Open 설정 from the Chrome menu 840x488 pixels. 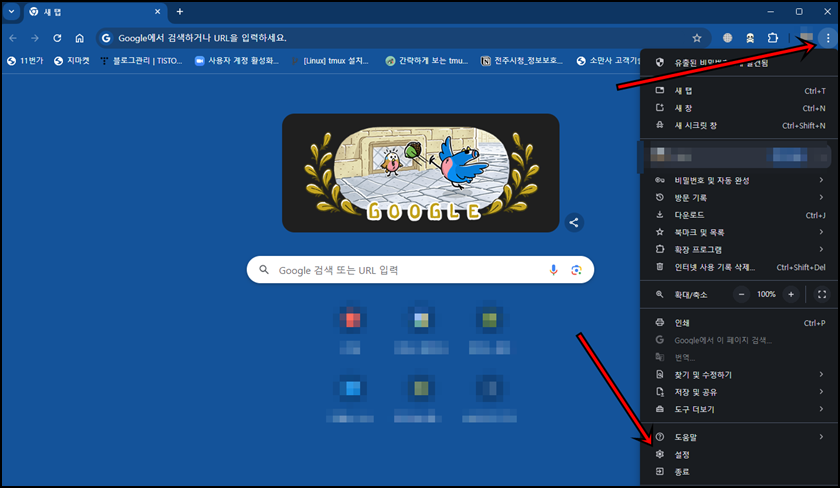[x=740, y=454]
